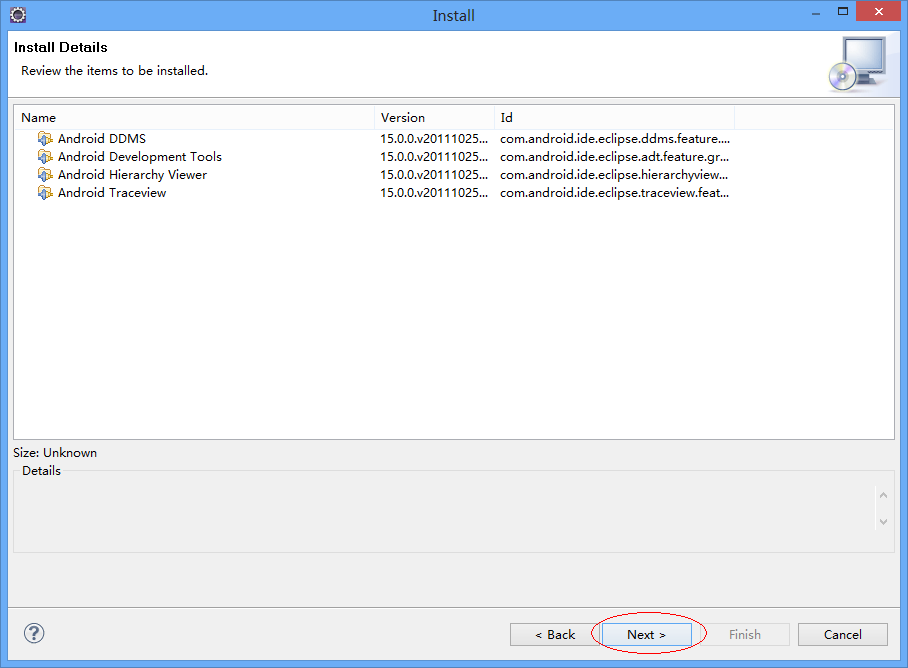Image resolution: width=908 pixels, height=668 pixels.
Task: Click the Android Traceview feature icon
Action: click(45, 193)
